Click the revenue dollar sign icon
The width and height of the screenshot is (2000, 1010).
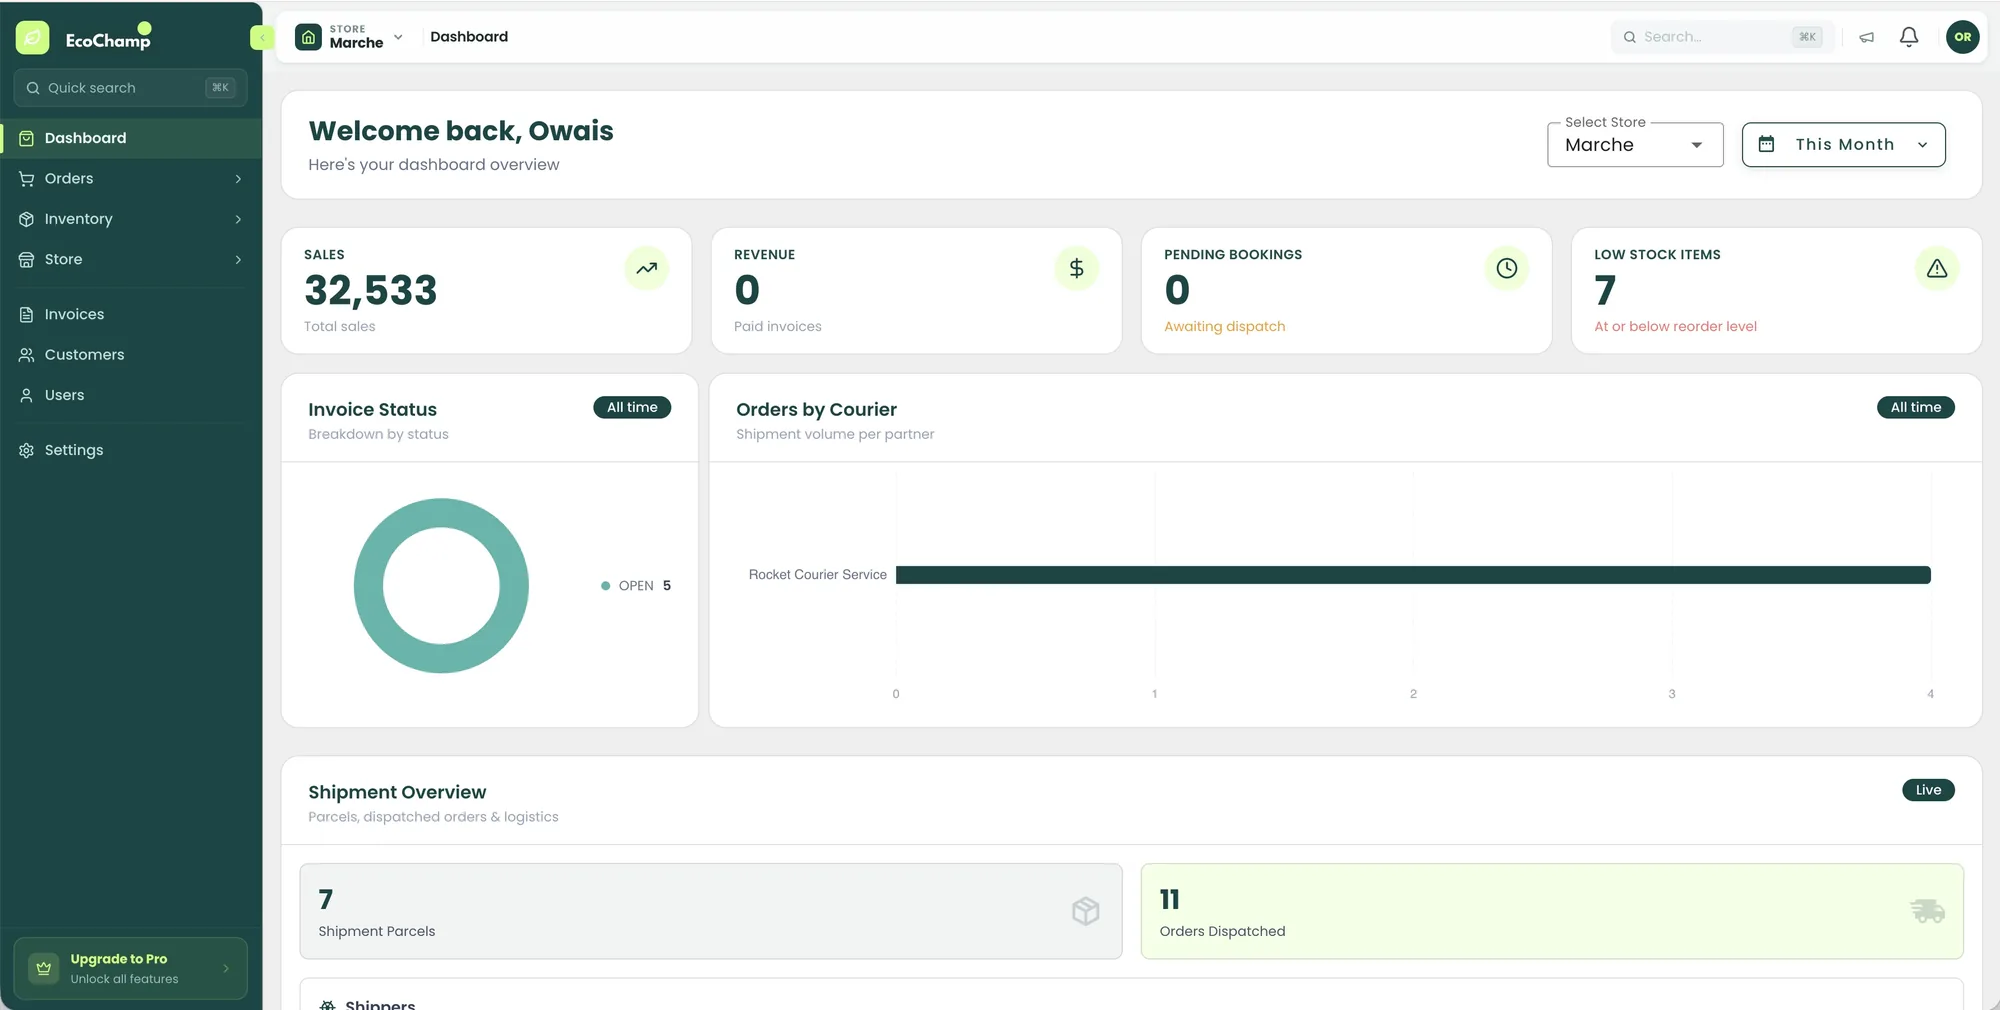(1076, 268)
